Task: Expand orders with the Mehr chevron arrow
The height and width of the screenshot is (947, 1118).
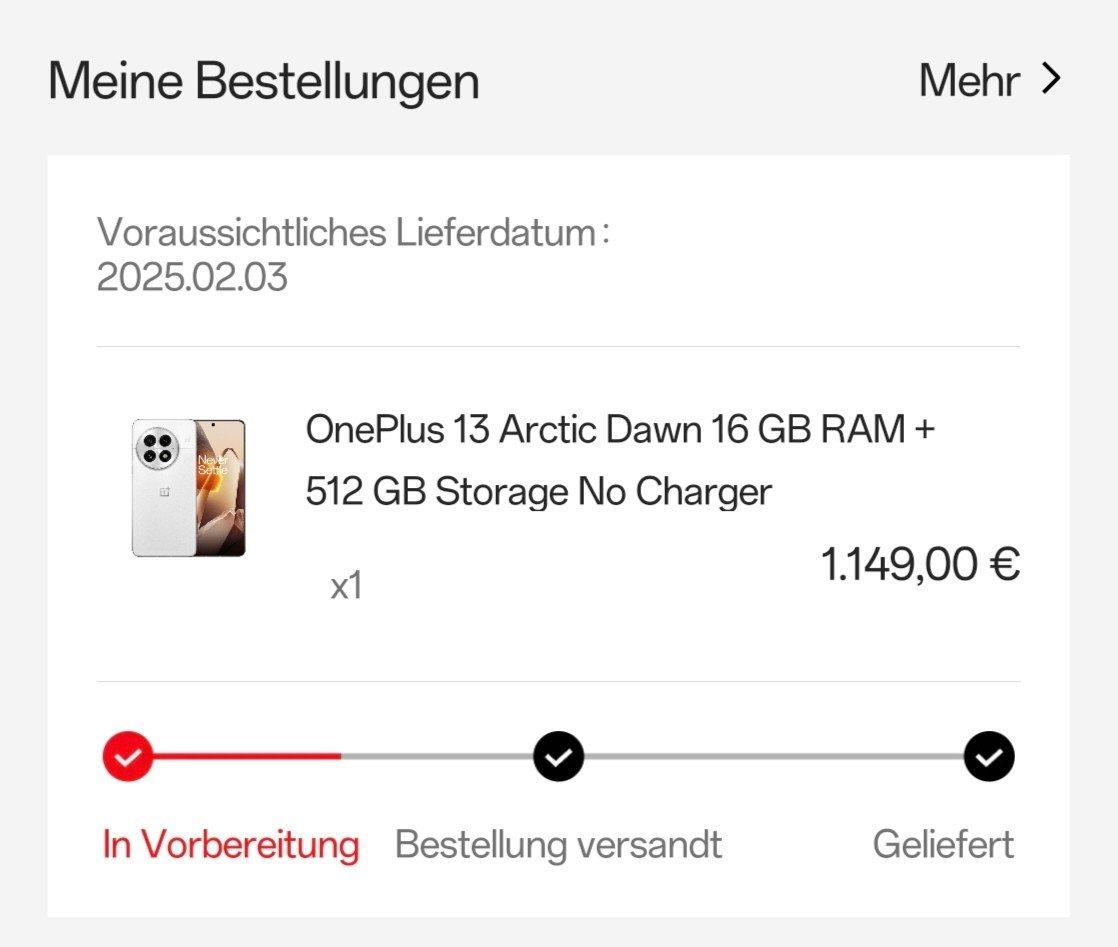Action: [1050, 79]
